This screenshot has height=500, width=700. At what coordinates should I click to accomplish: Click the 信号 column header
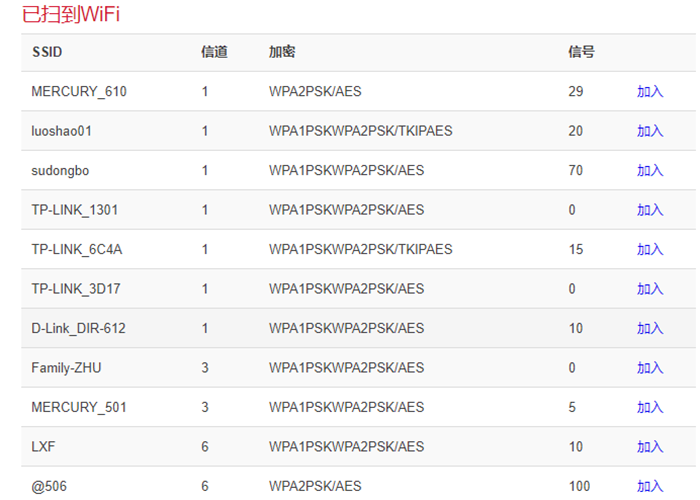[581, 52]
